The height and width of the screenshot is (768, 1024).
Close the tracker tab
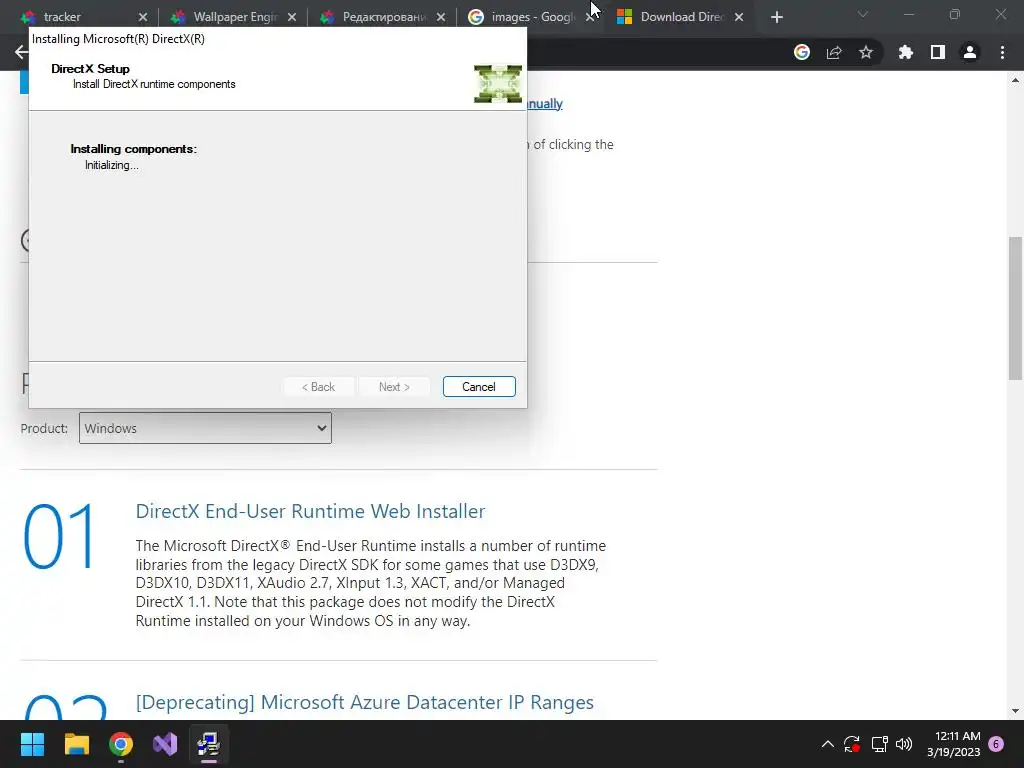click(143, 17)
